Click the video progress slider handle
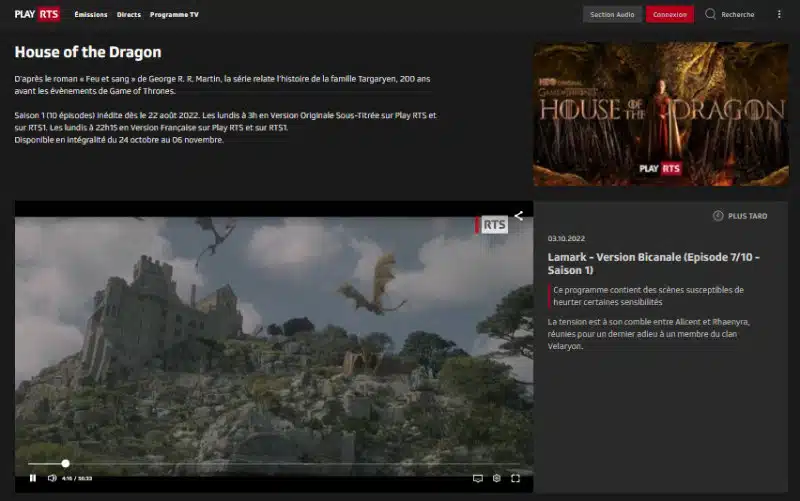800x501 pixels. [x=65, y=463]
